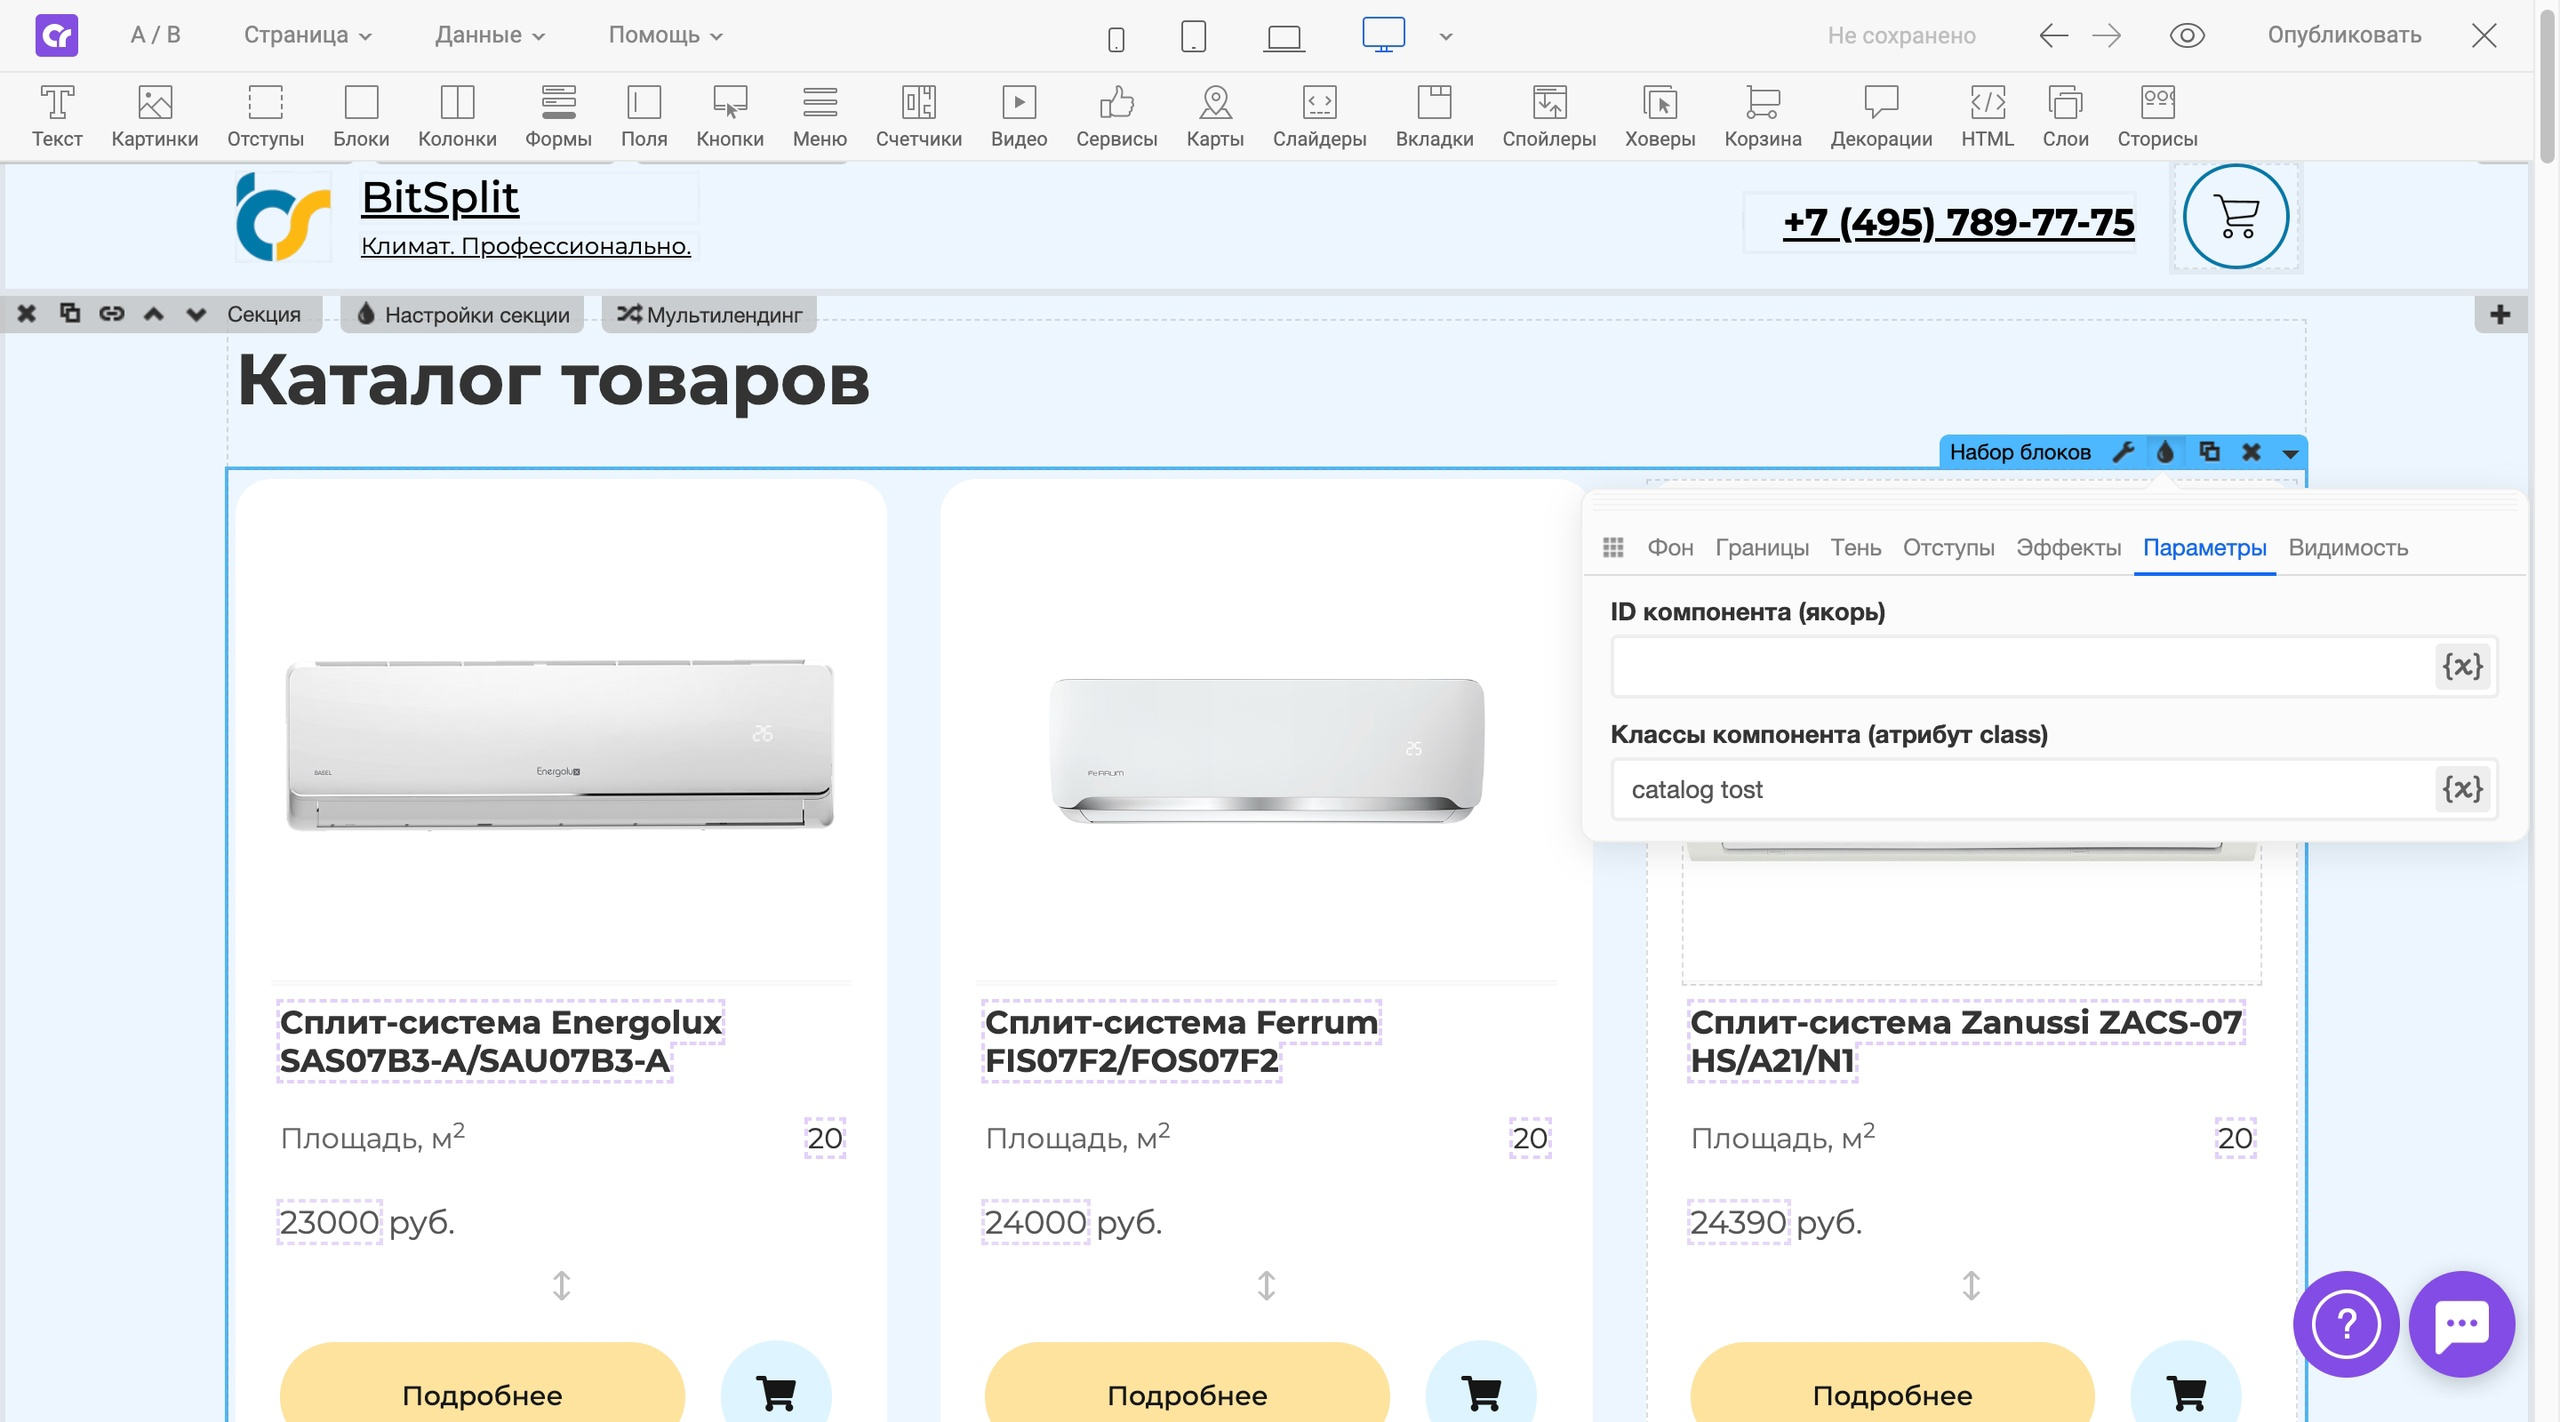The image size is (2560, 1422).
Task: Open Набор блоков wrench settings
Action: point(2123,452)
